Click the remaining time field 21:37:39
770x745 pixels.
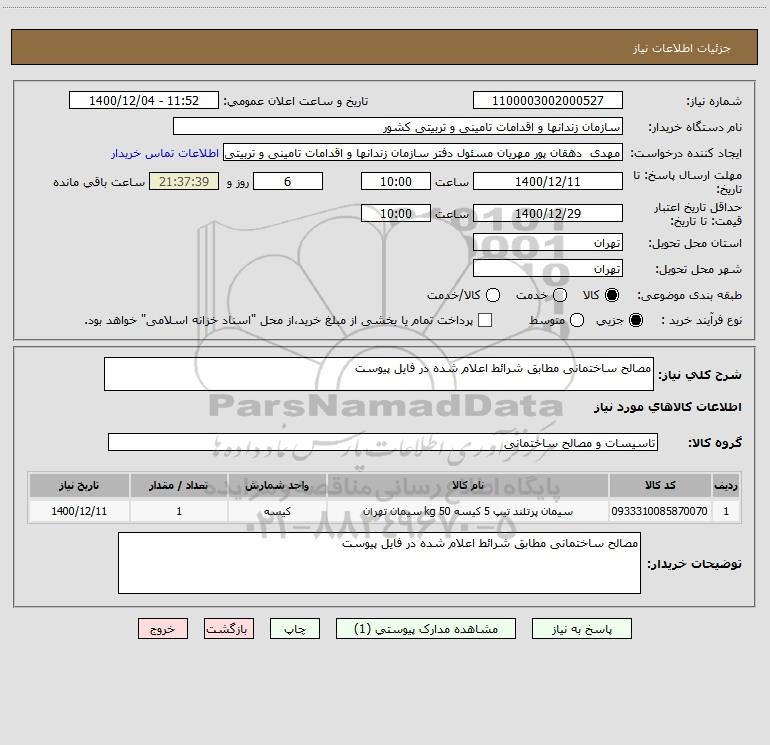pyautogui.click(x=184, y=181)
